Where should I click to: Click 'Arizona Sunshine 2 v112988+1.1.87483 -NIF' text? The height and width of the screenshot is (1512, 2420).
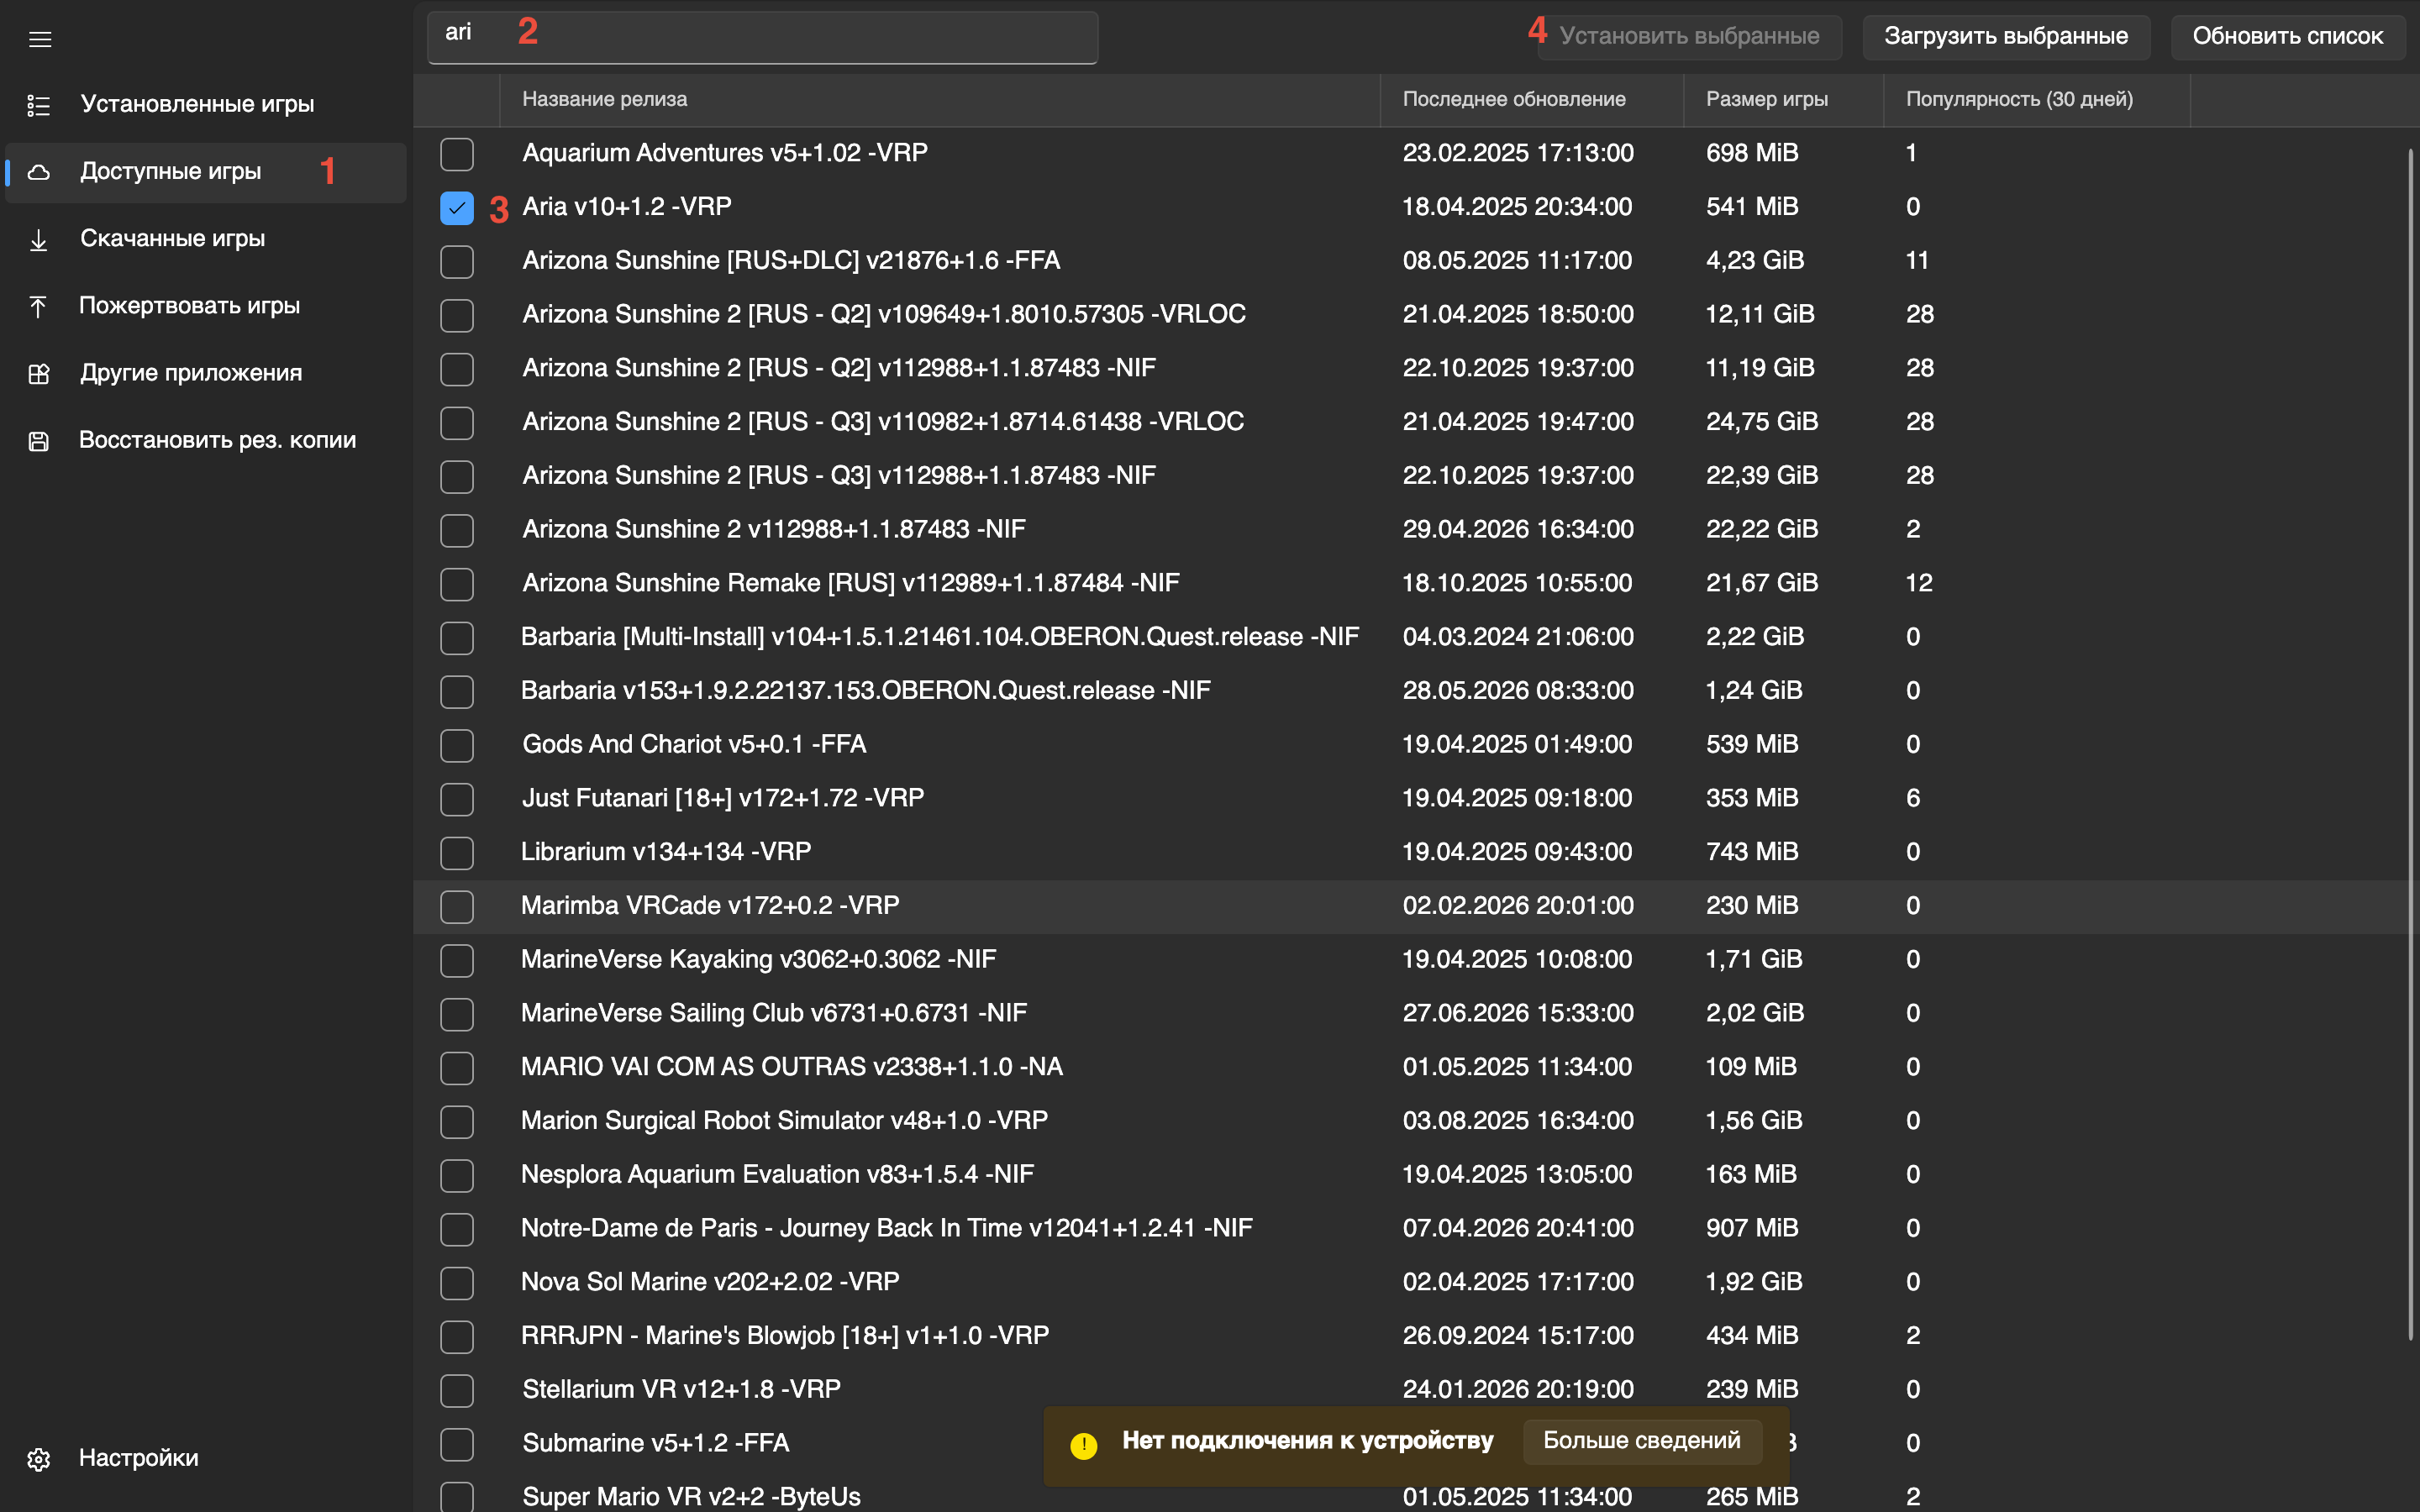(774, 529)
